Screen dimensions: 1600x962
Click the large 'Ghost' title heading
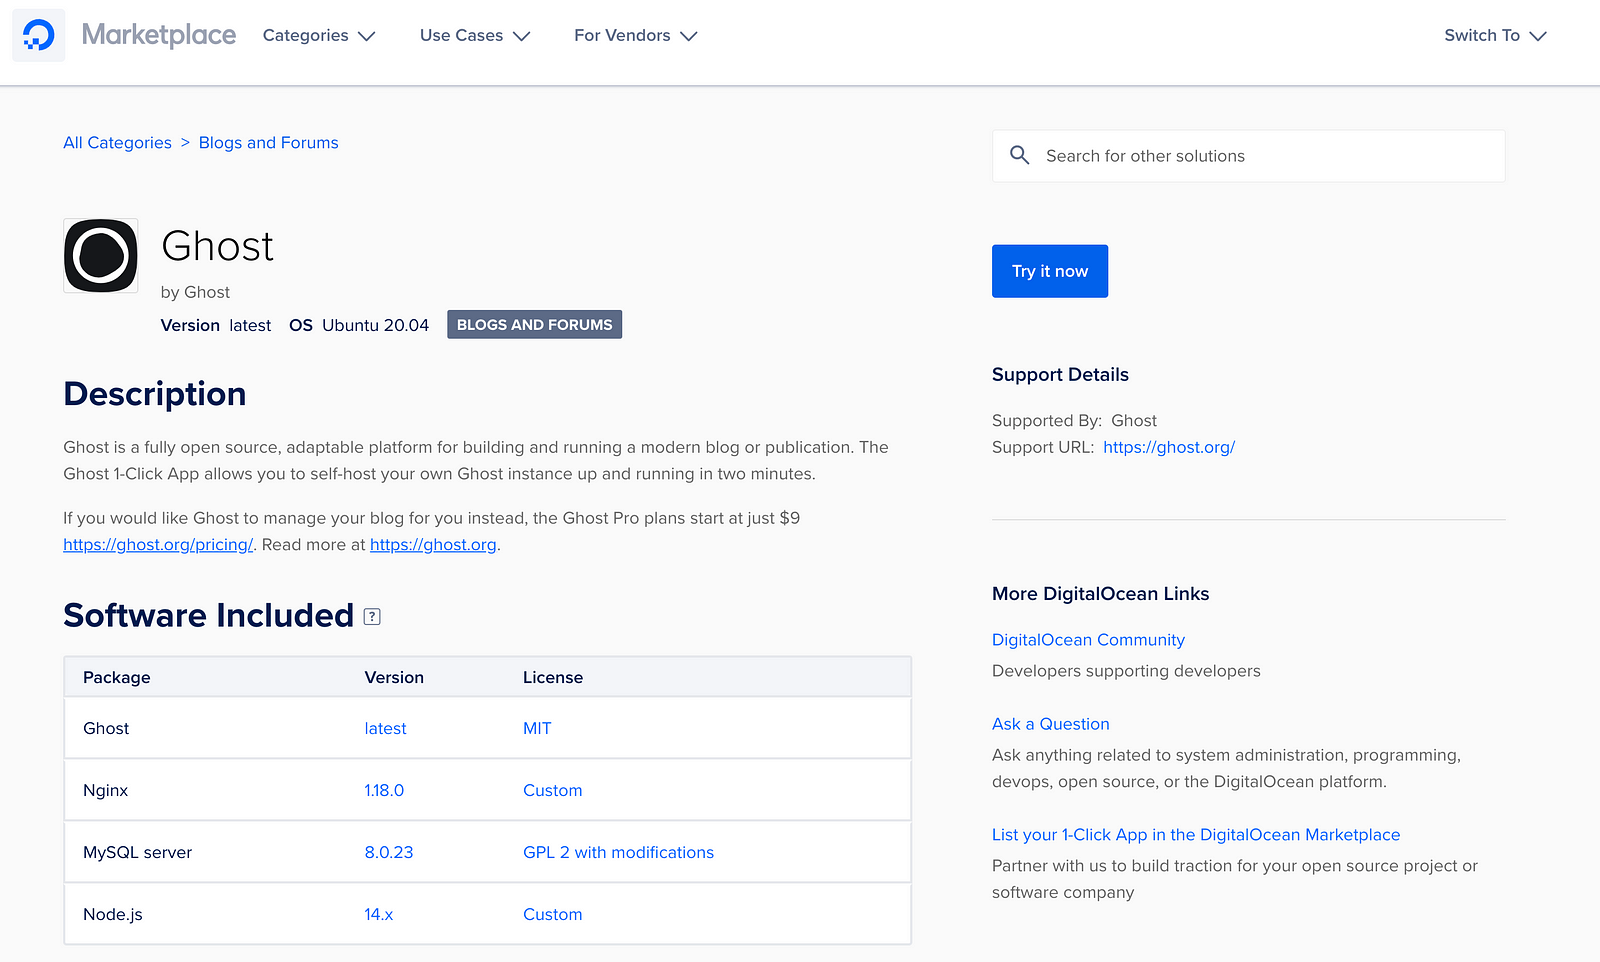pyautogui.click(x=217, y=247)
